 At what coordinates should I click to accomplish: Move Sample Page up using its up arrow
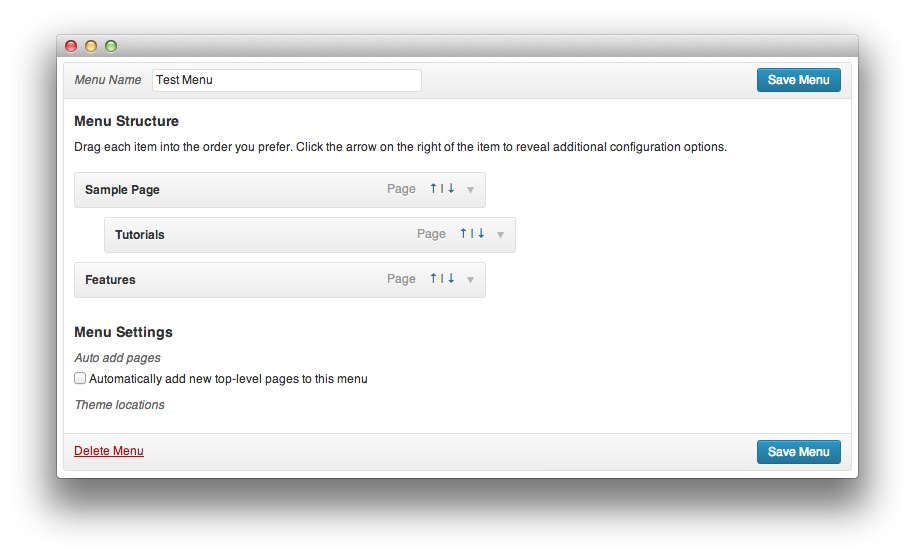click(433, 189)
